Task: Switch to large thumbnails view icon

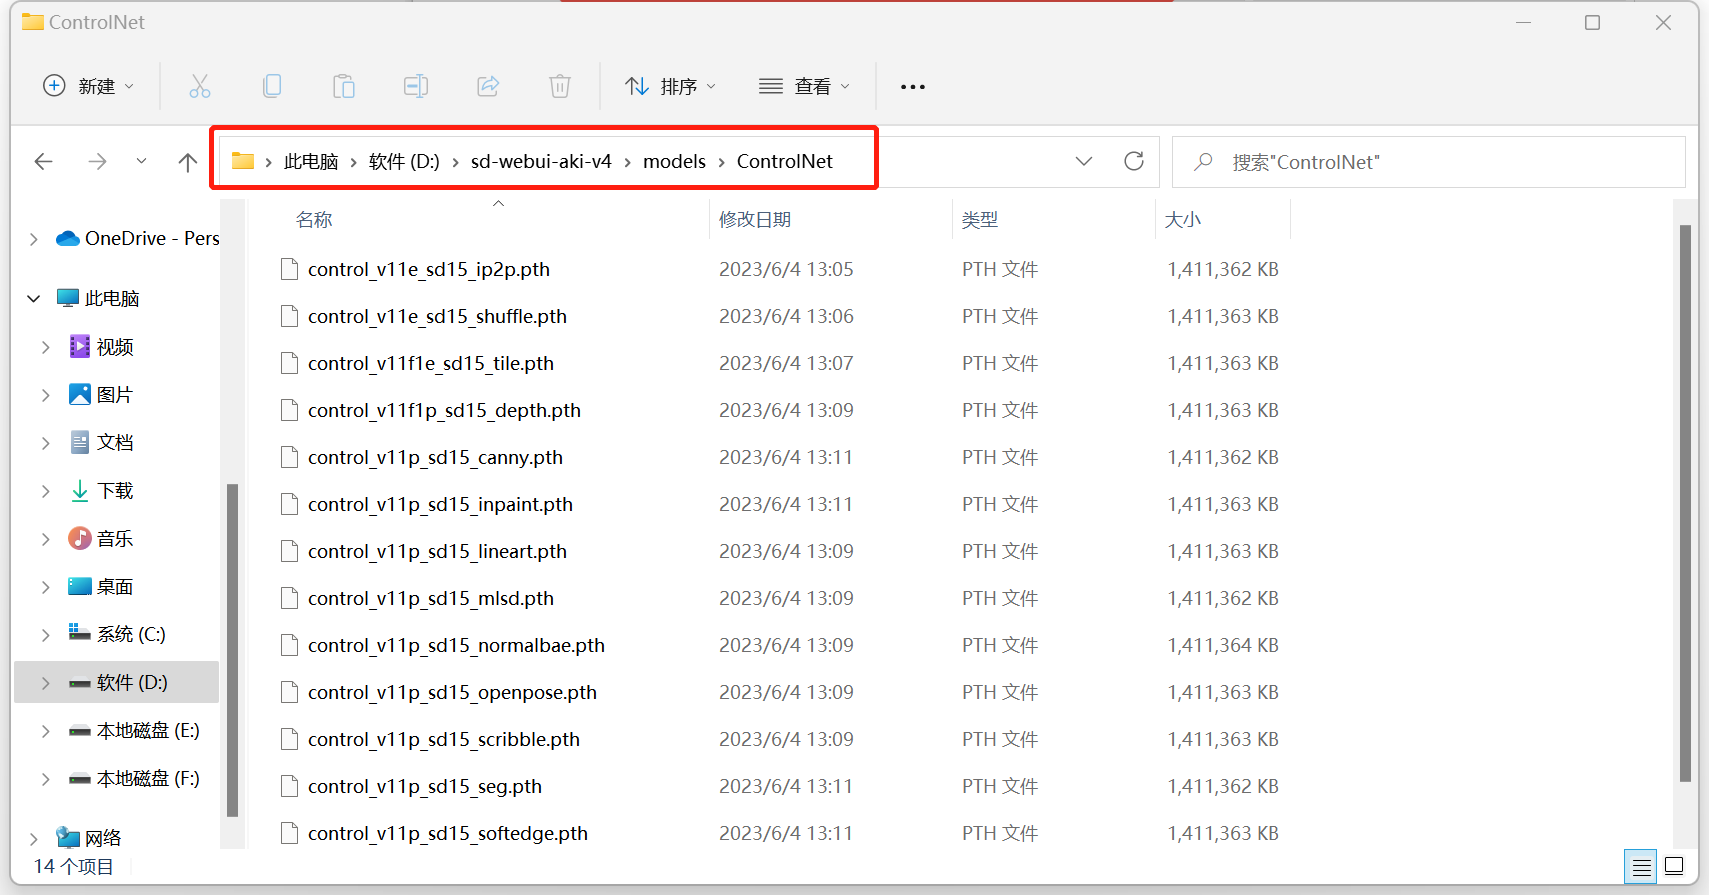Action: coord(1674,867)
